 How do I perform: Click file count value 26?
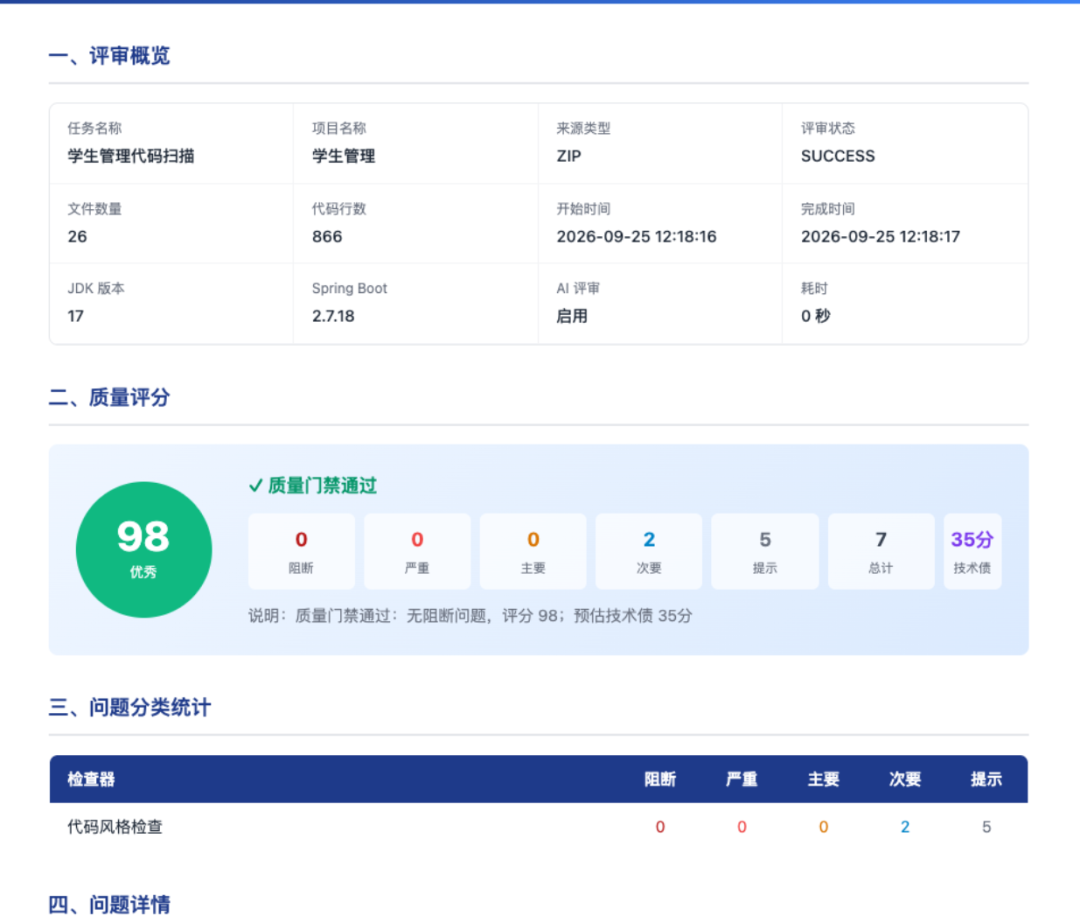[x=77, y=237]
